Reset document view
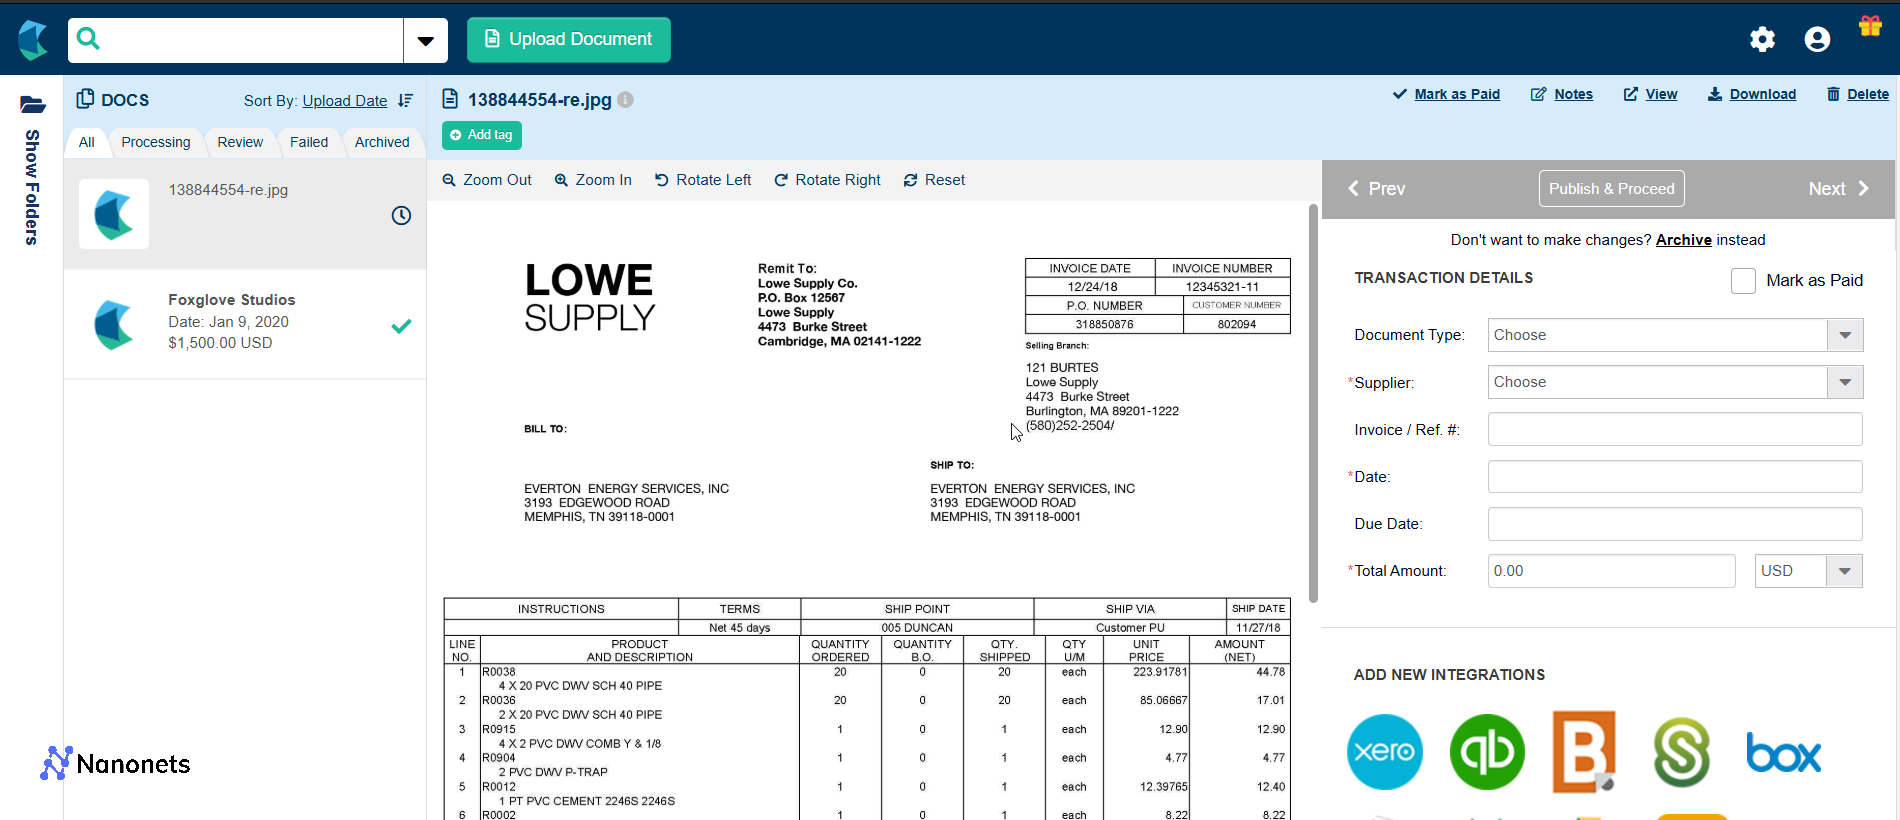Image resolution: width=1900 pixels, height=820 pixels. pyautogui.click(x=935, y=180)
